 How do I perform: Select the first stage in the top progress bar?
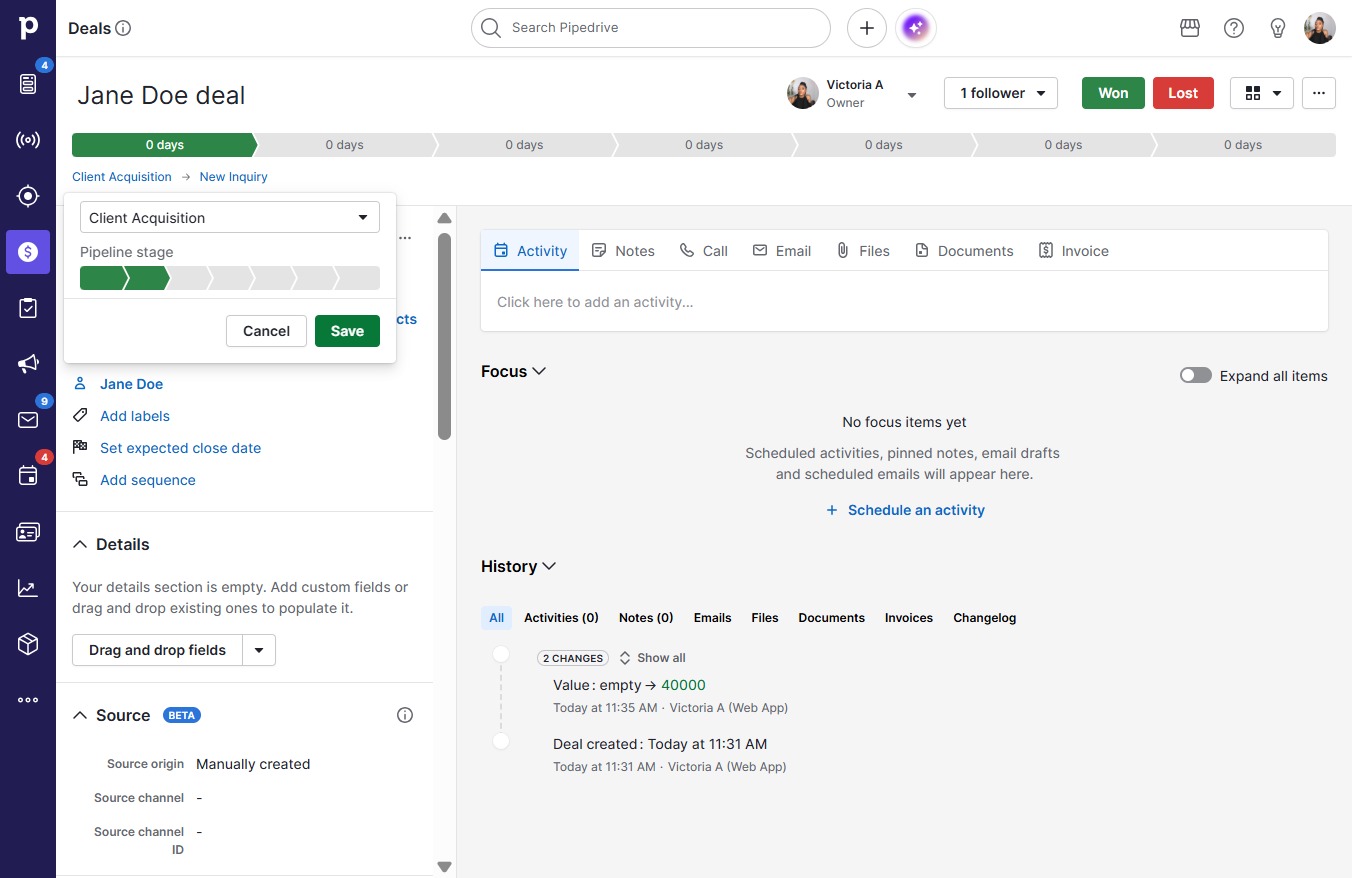(164, 145)
